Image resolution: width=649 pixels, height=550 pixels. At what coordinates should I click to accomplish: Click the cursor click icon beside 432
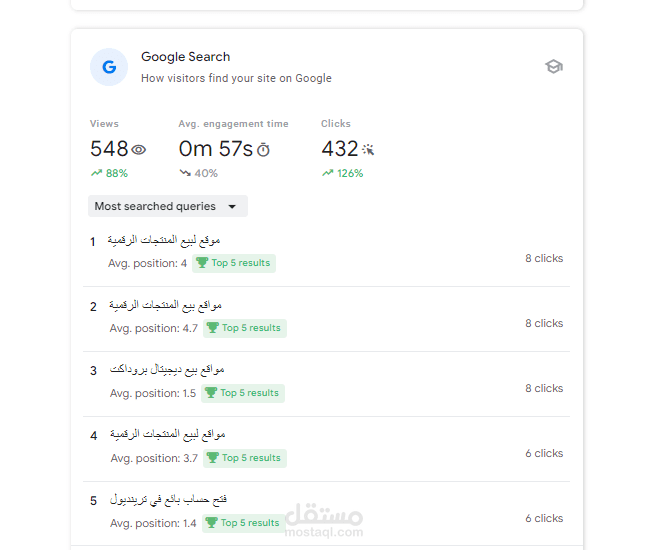coord(368,150)
